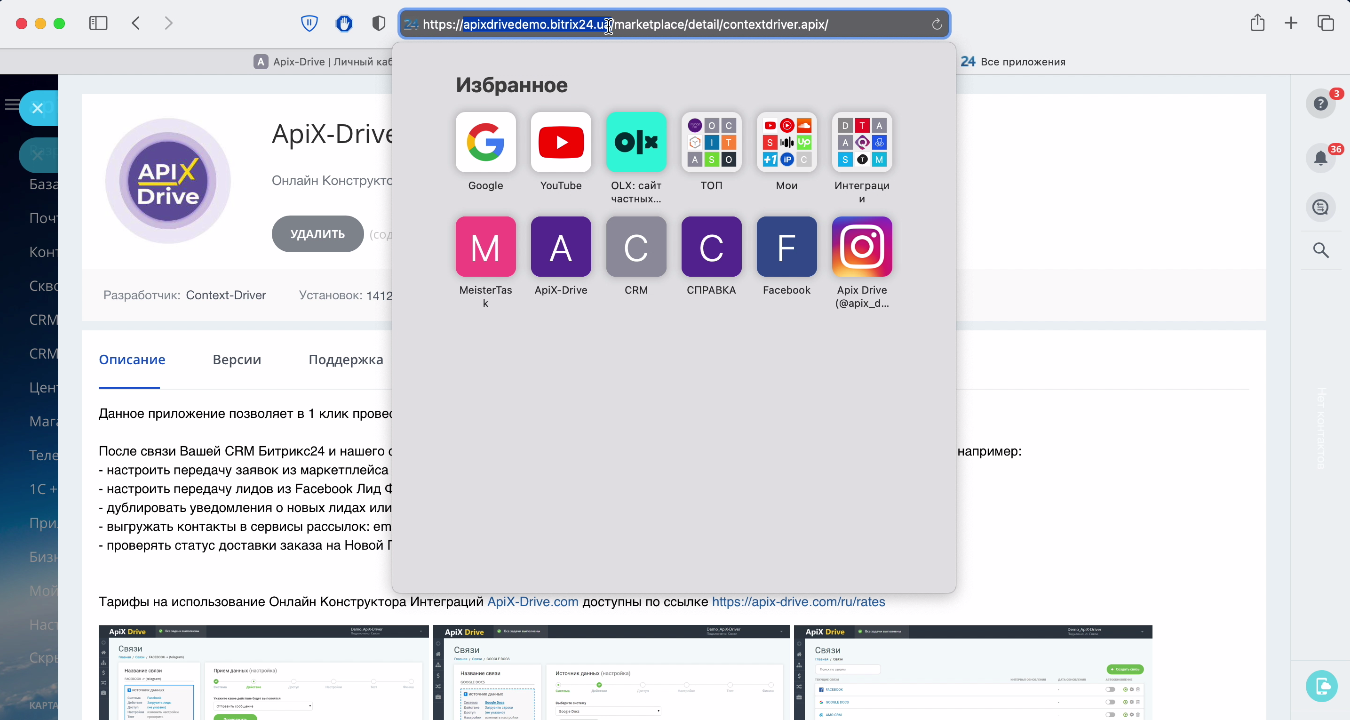Open Bitrix24 help with badge 3

coord(1321,103)
